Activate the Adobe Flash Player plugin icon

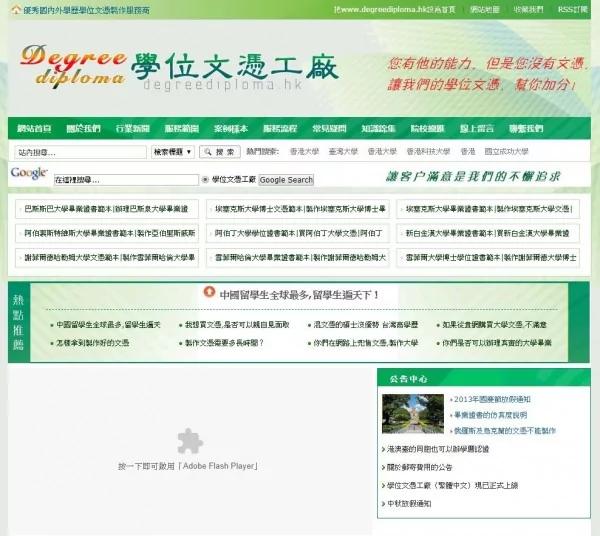(190, 441)
